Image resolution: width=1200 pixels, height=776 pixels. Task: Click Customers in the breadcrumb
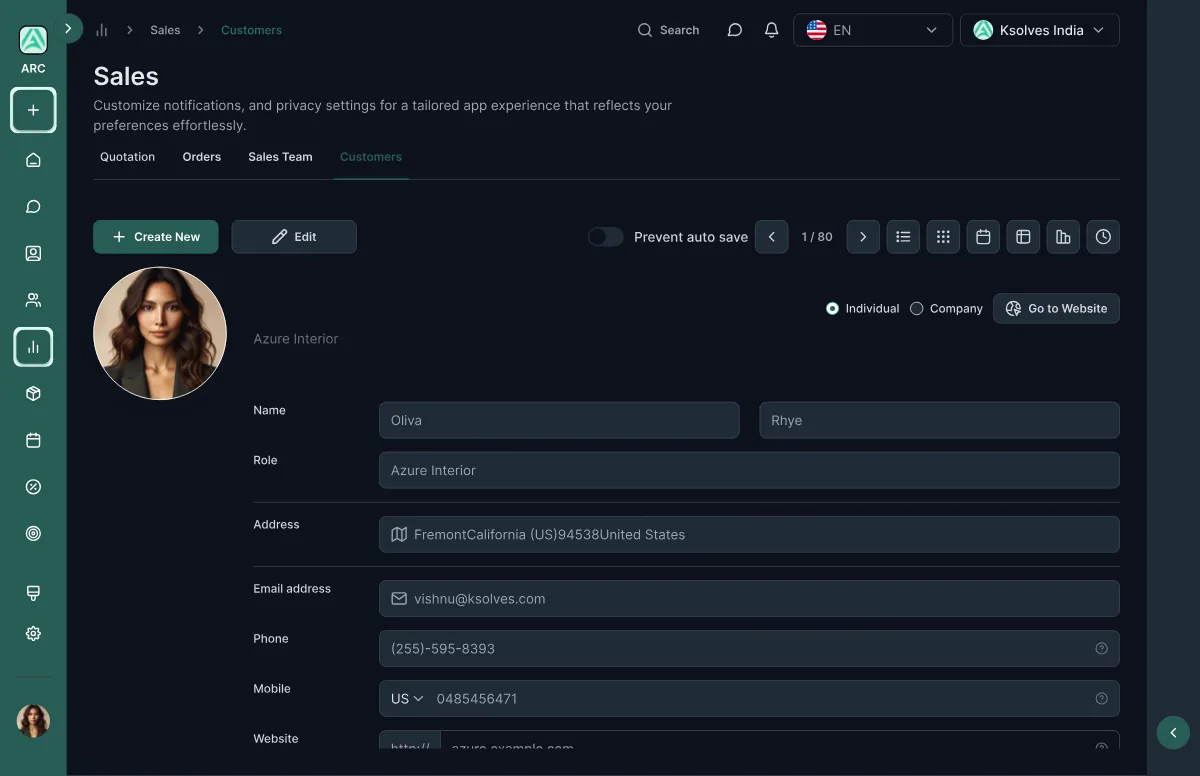pos(251,30)
